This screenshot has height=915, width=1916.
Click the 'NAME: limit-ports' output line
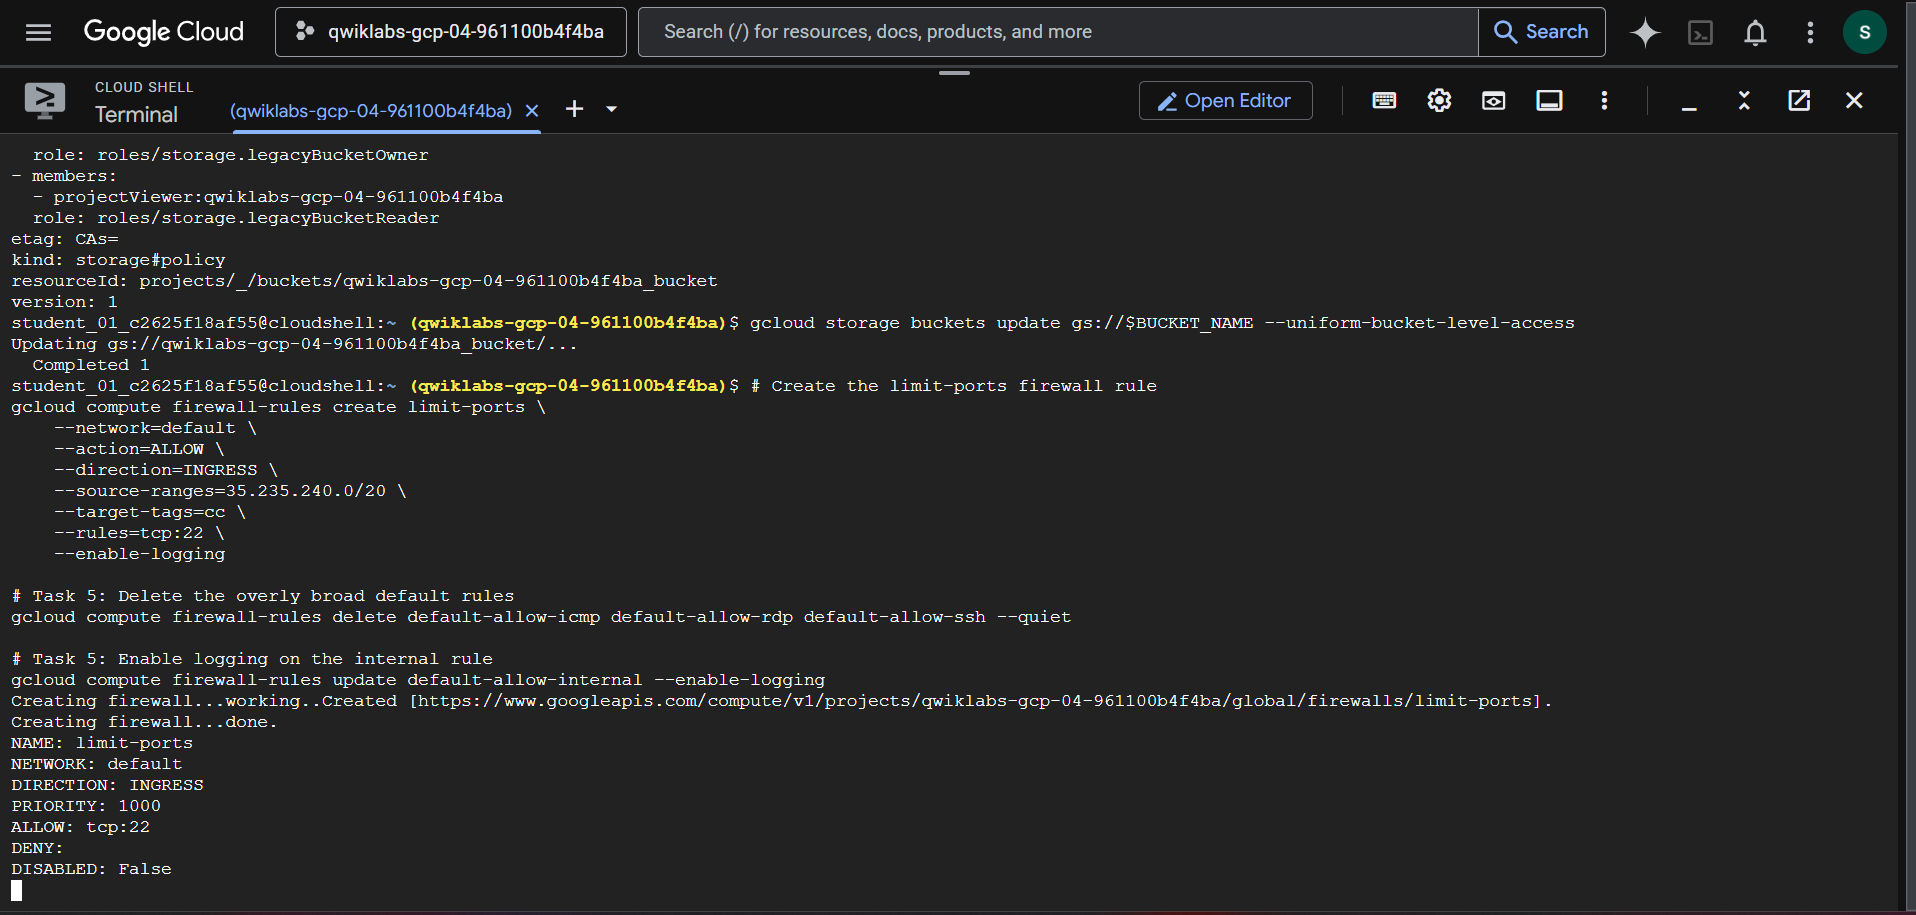click(x=102, y=743)
